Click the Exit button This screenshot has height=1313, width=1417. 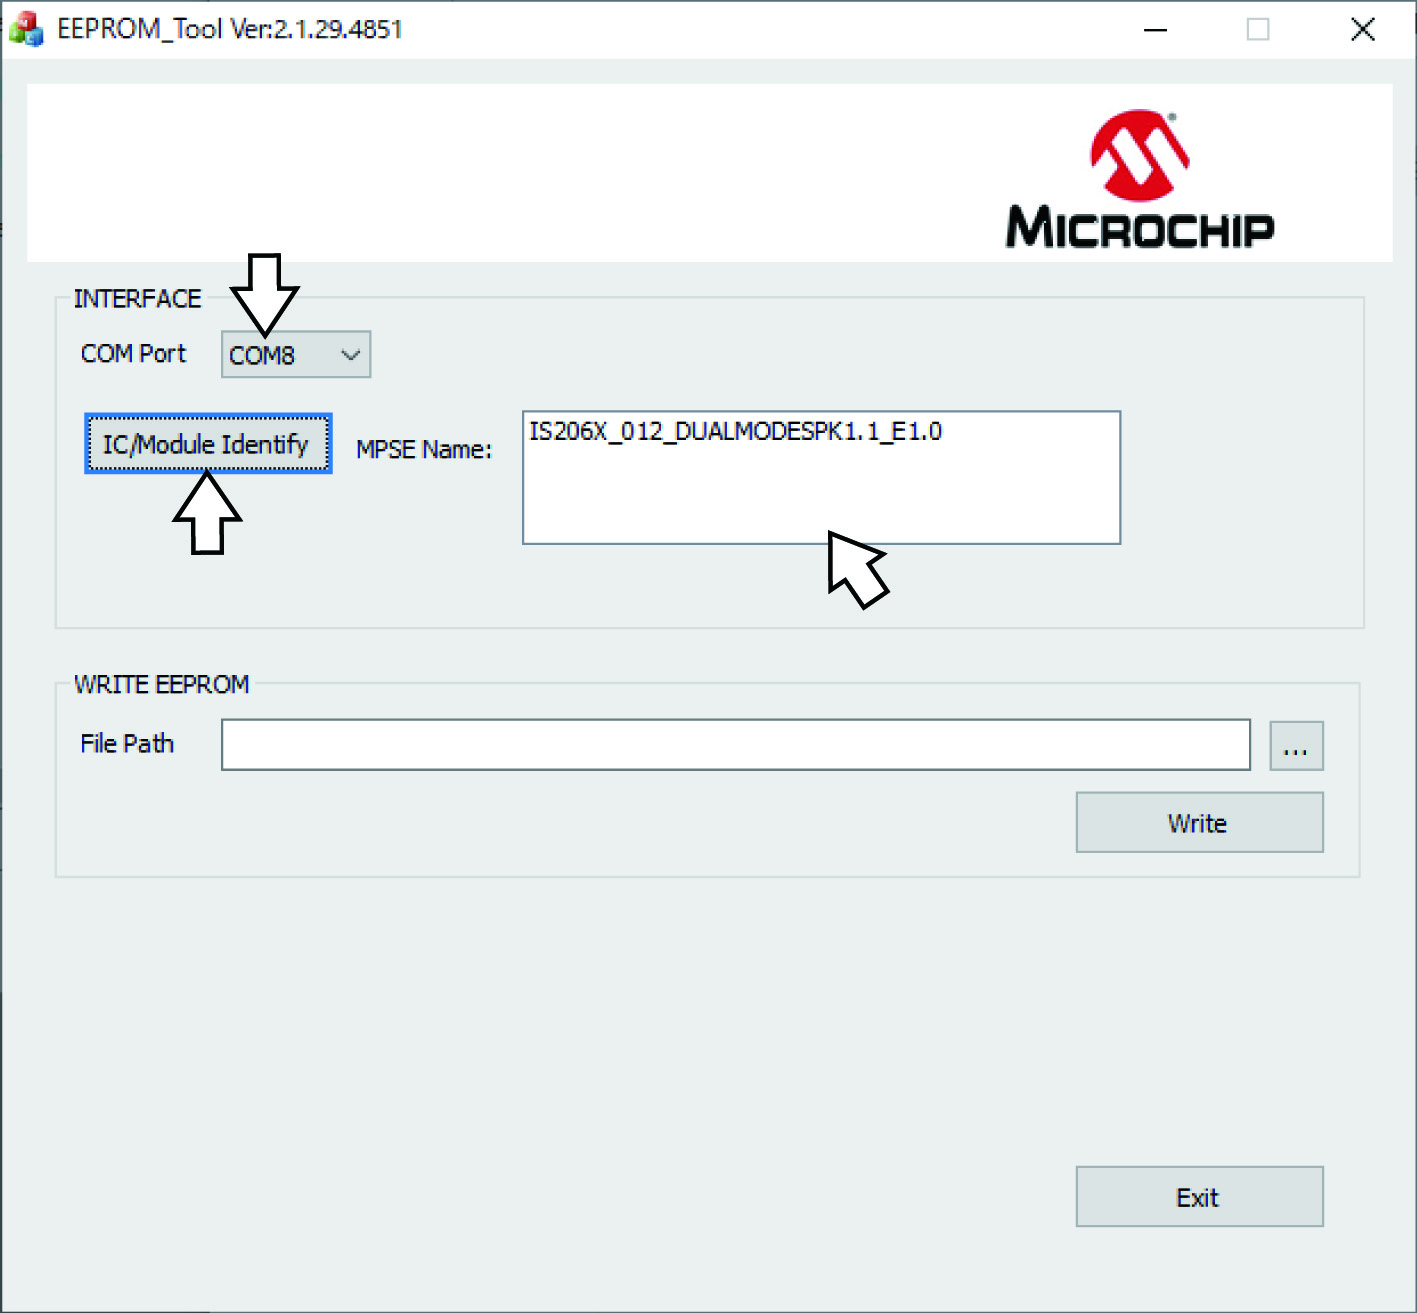[1199, 1197]
